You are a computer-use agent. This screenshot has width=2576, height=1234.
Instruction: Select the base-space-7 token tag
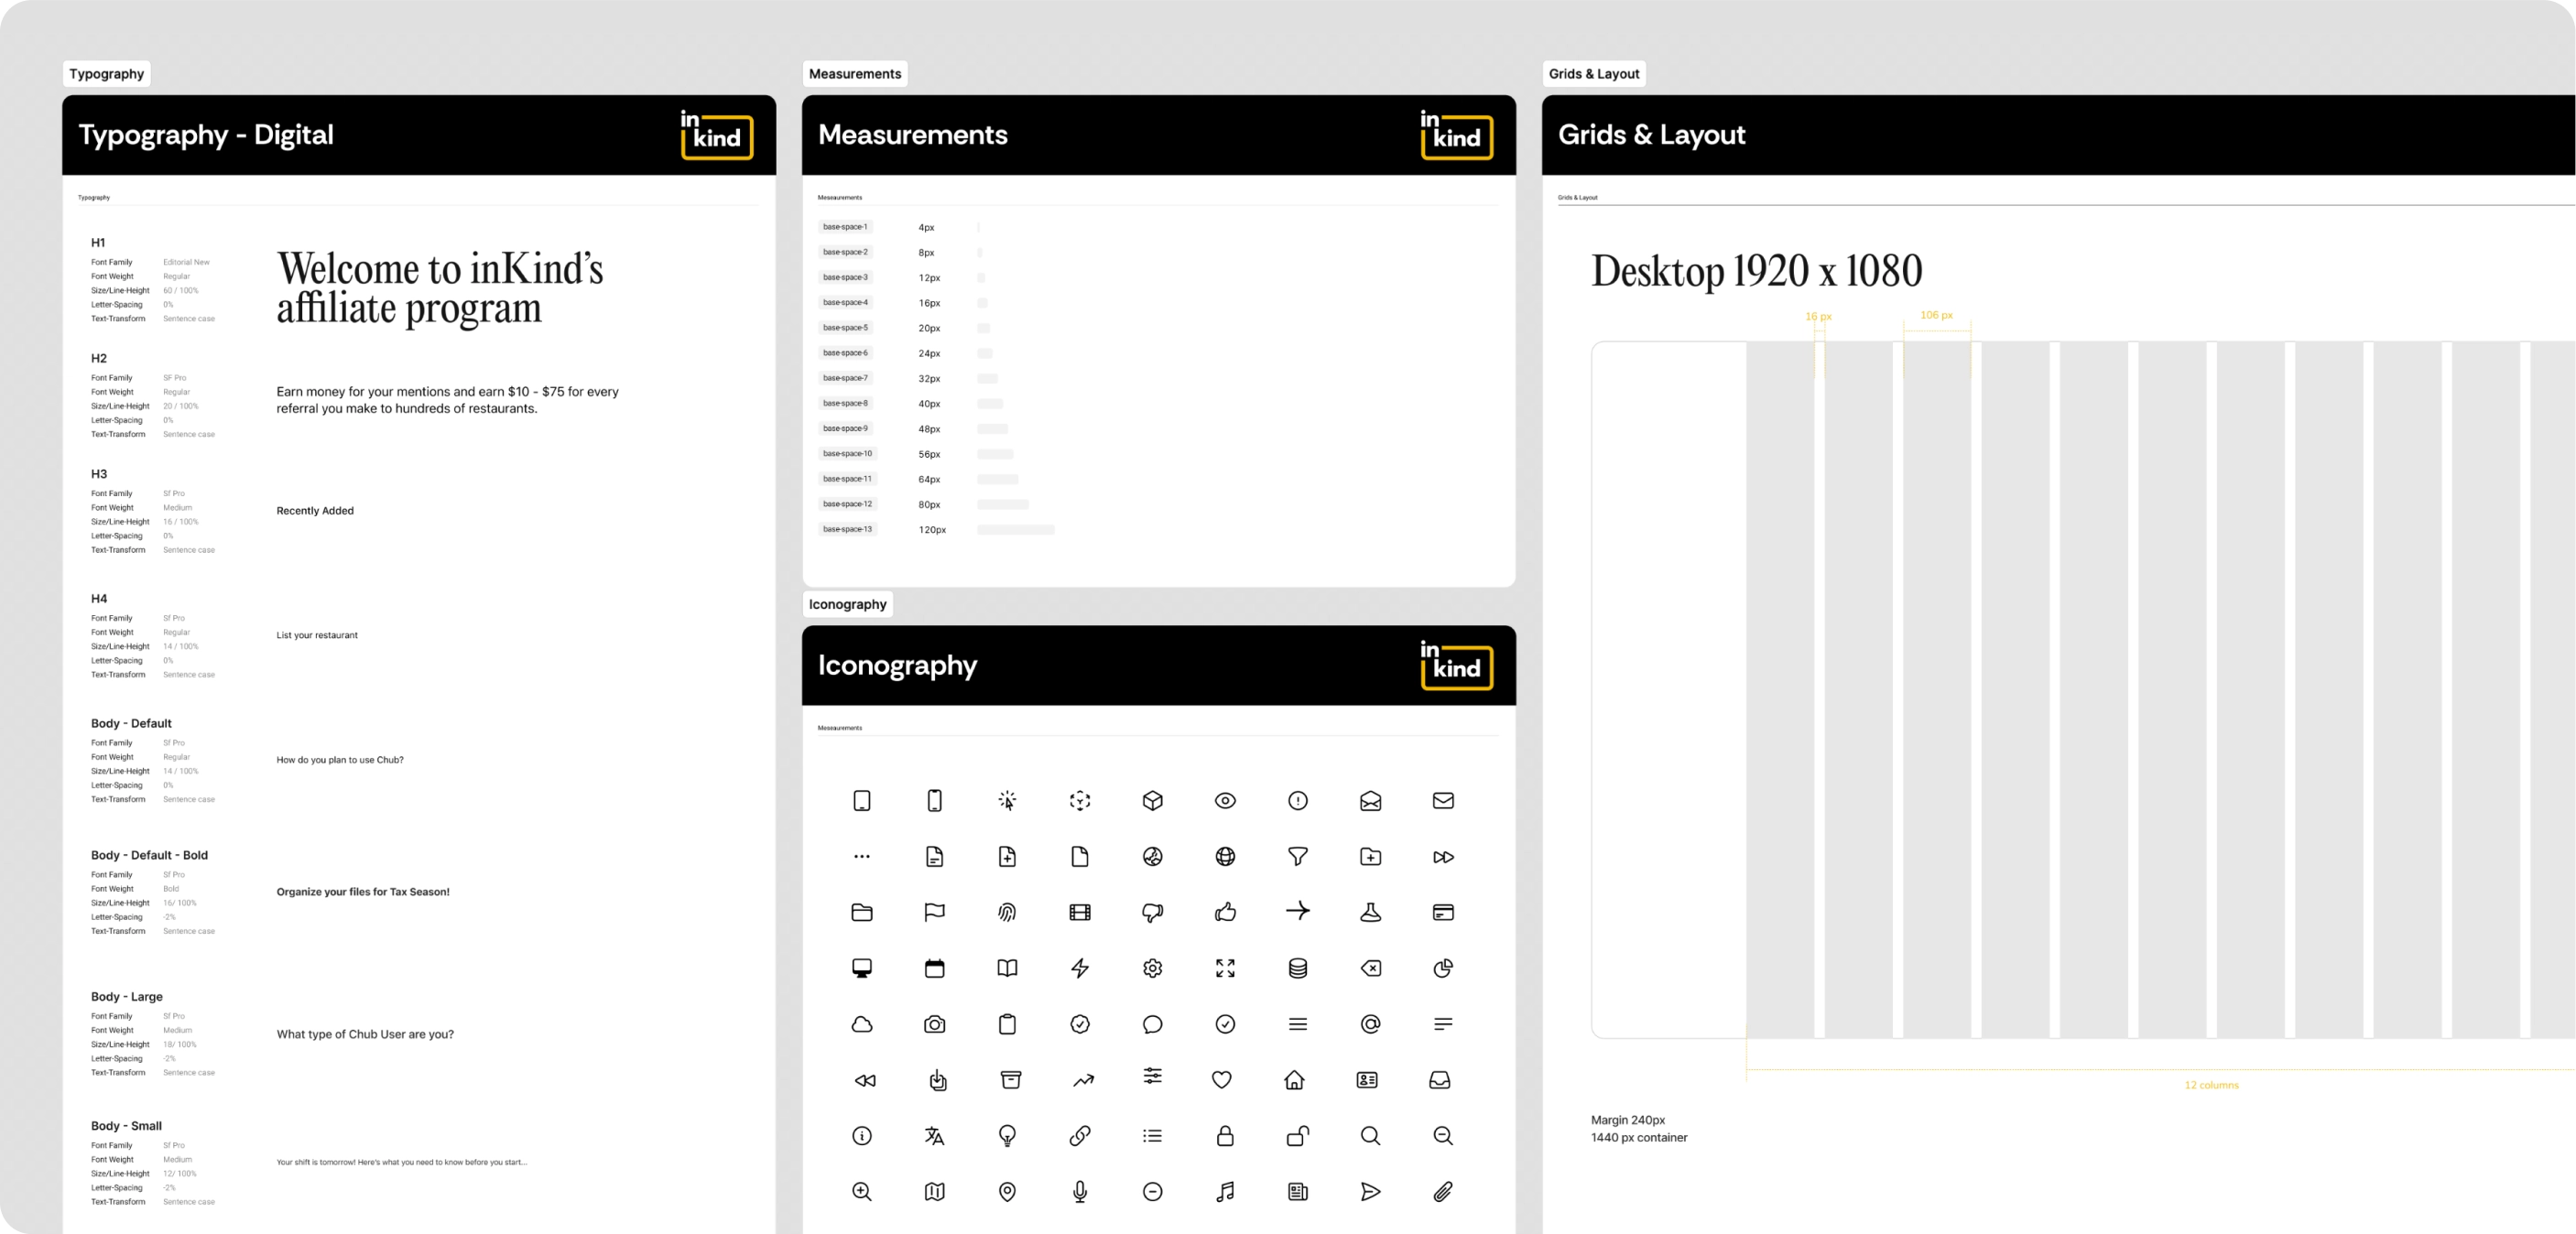coord(845,378)
